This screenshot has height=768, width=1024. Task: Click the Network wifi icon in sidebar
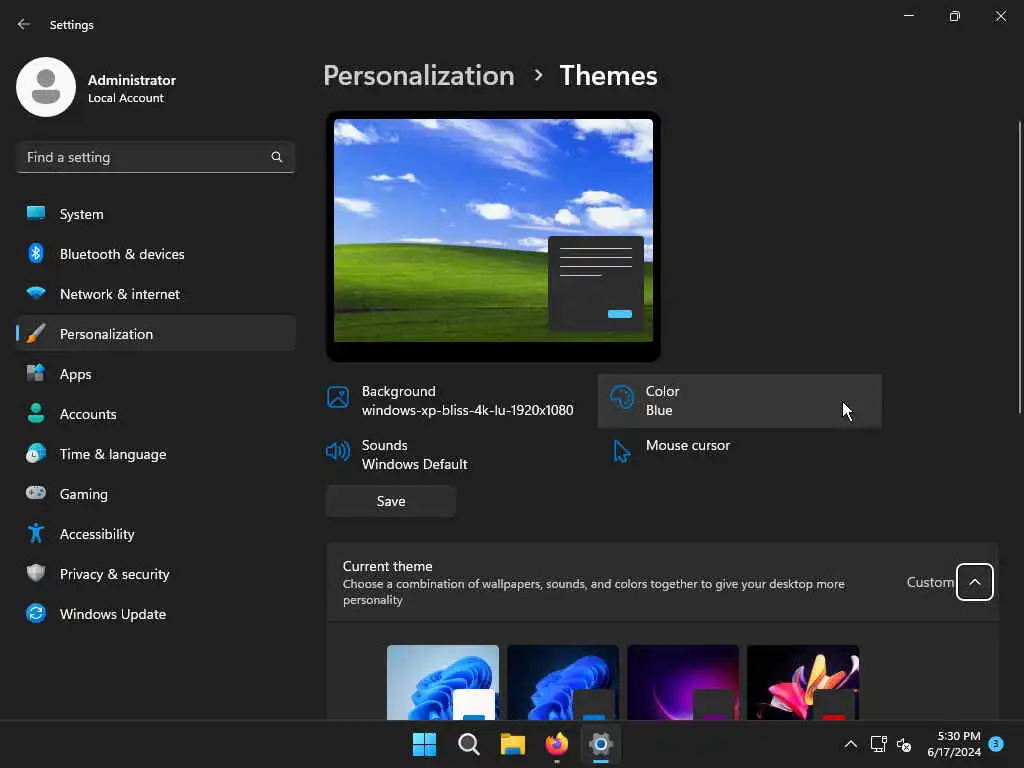point(36,293)
